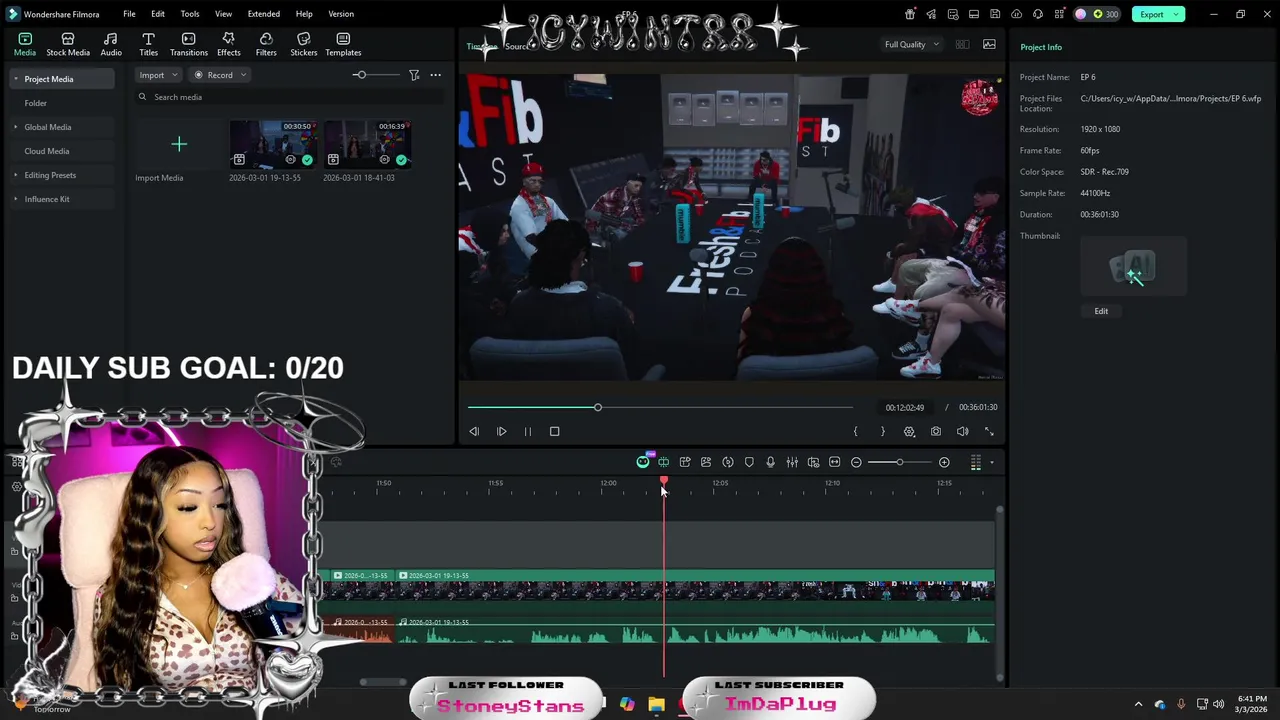Open the Help menu

coord(304,14)
